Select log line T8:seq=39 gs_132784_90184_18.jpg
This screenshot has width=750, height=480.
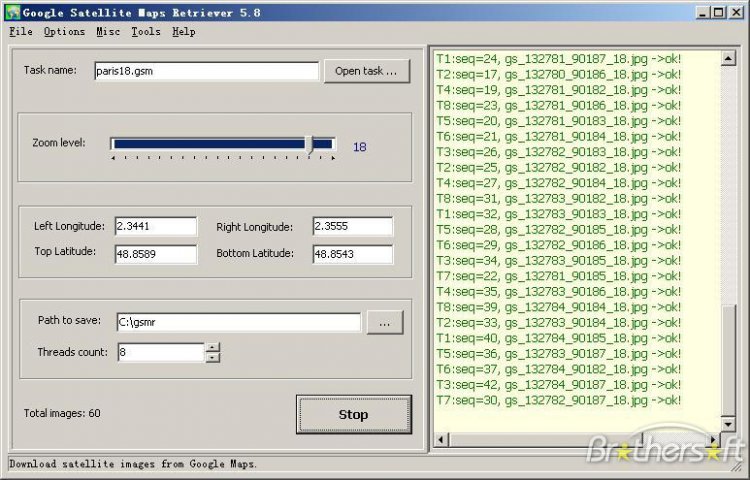(x=558, y=307)
